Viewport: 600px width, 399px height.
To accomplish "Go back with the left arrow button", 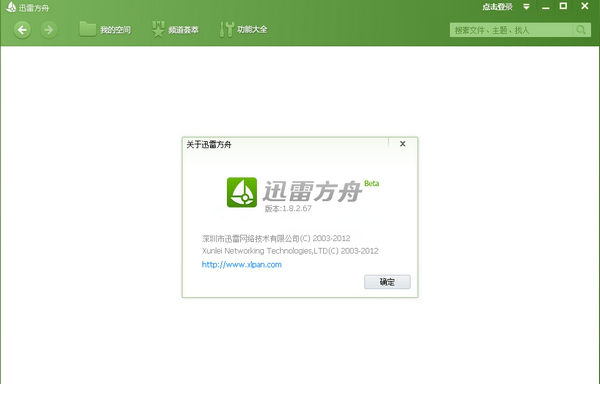I will (x=22, y=29).
